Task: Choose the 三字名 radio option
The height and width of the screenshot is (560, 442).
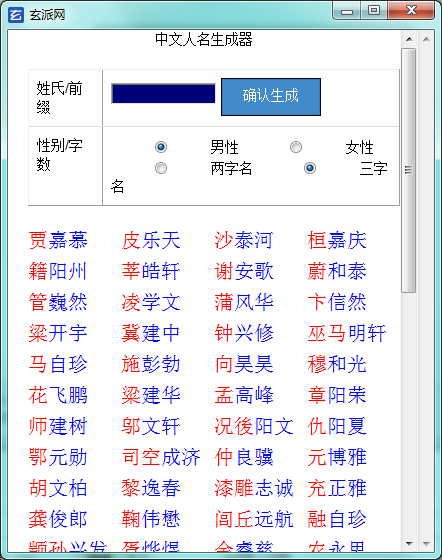Action: (x=310, y=168)
